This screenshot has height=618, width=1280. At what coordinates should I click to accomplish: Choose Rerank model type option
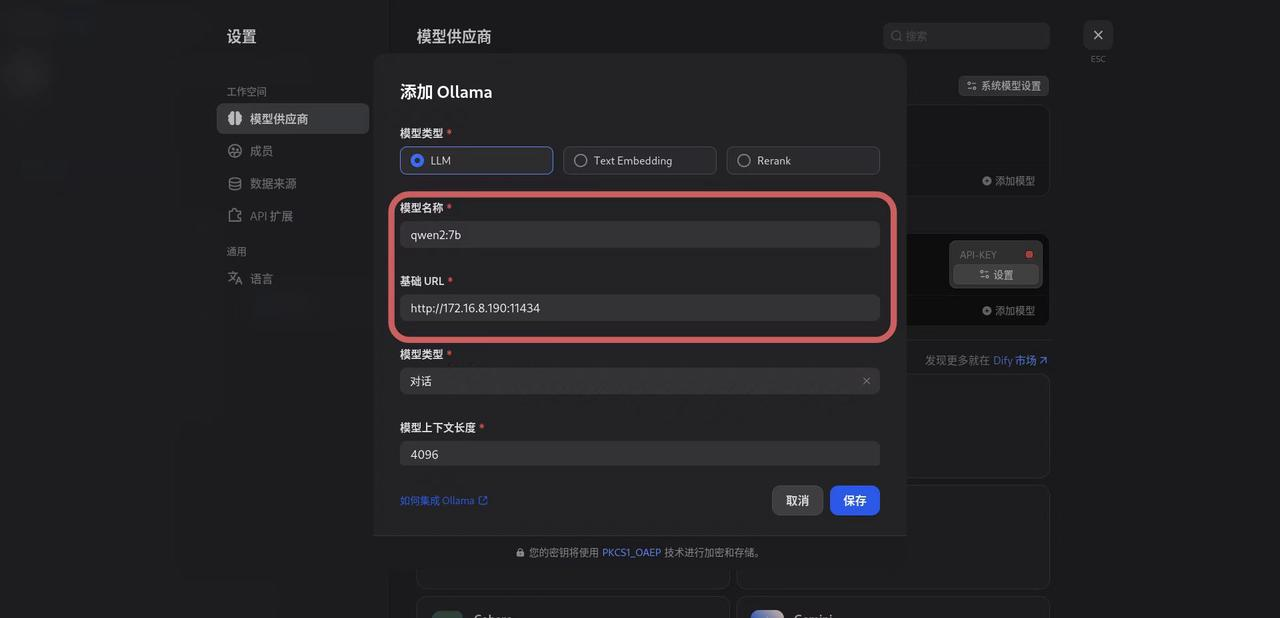tap(803, 160)
